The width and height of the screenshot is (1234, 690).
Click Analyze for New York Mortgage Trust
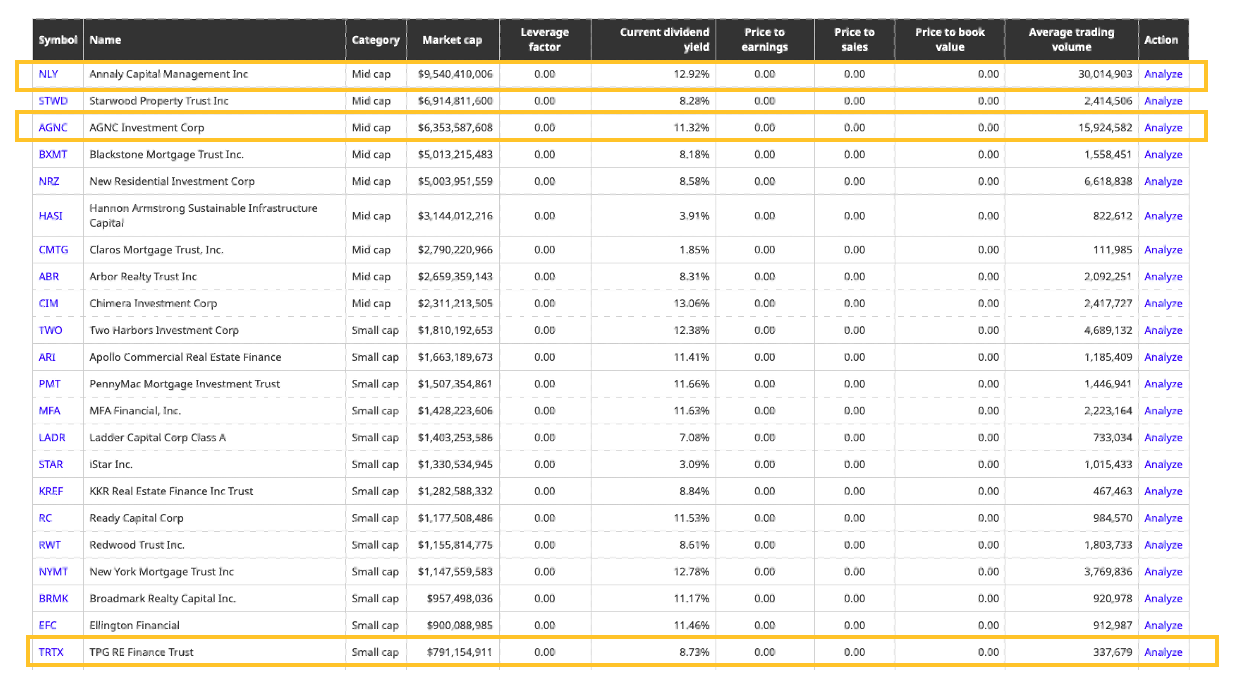pos(1163,572)
